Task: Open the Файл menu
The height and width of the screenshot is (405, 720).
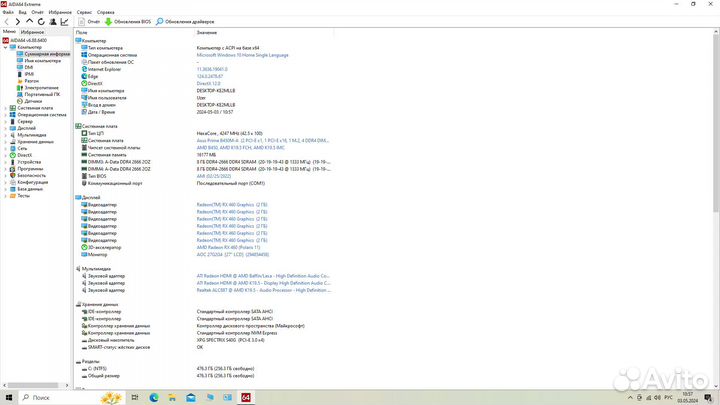Action: pos(8,12)
